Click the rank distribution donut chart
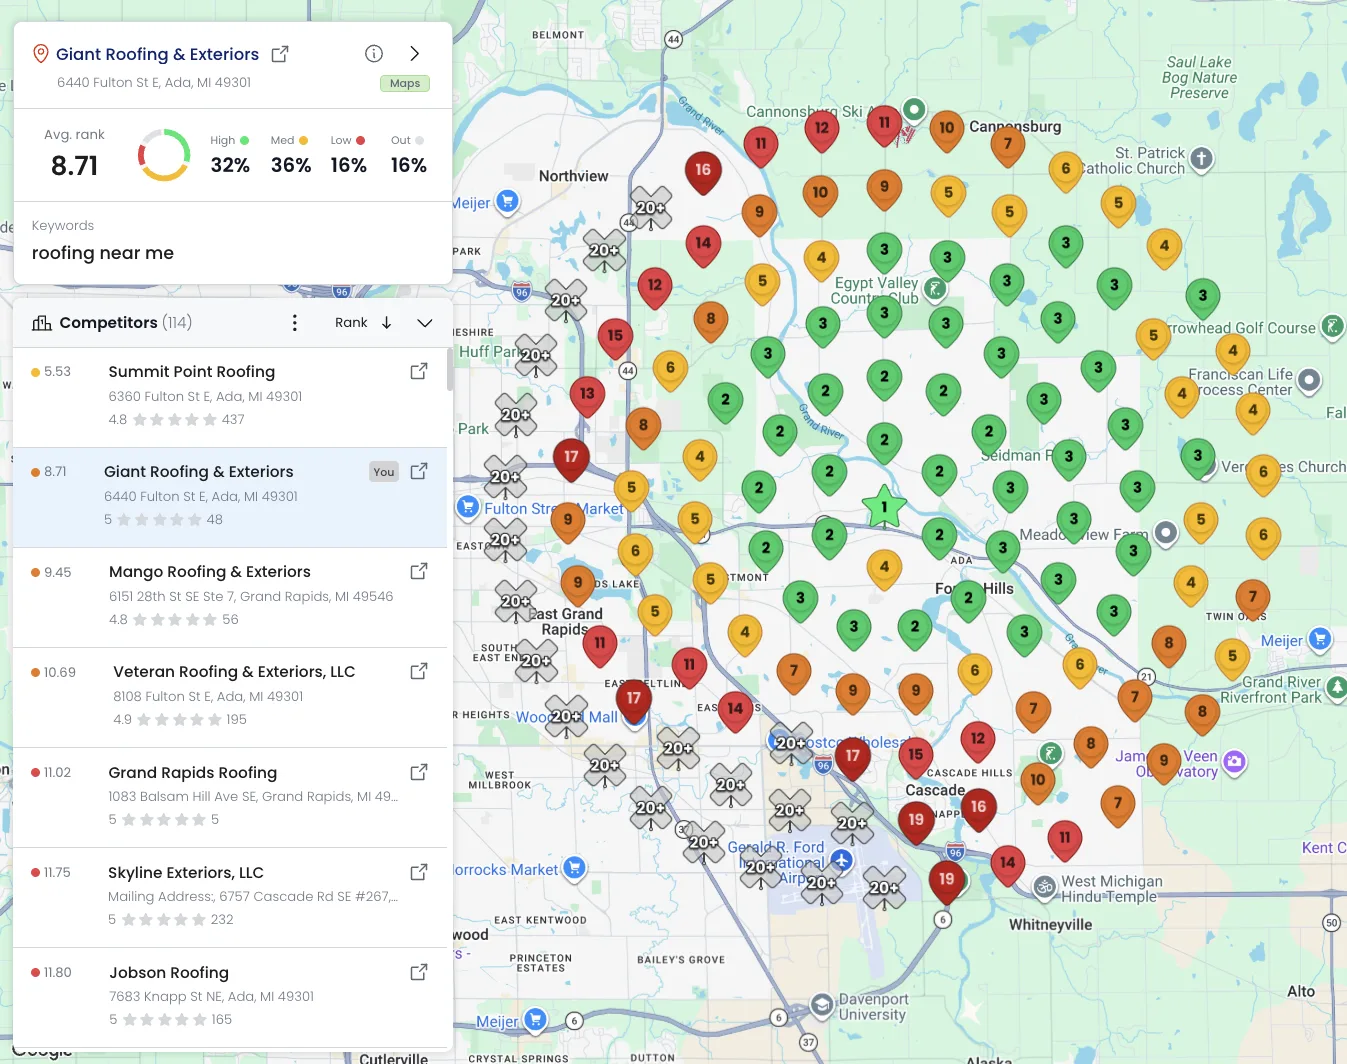This screenshot has height=1064, width=1347. pyautogui.click(x=164, y=155)
